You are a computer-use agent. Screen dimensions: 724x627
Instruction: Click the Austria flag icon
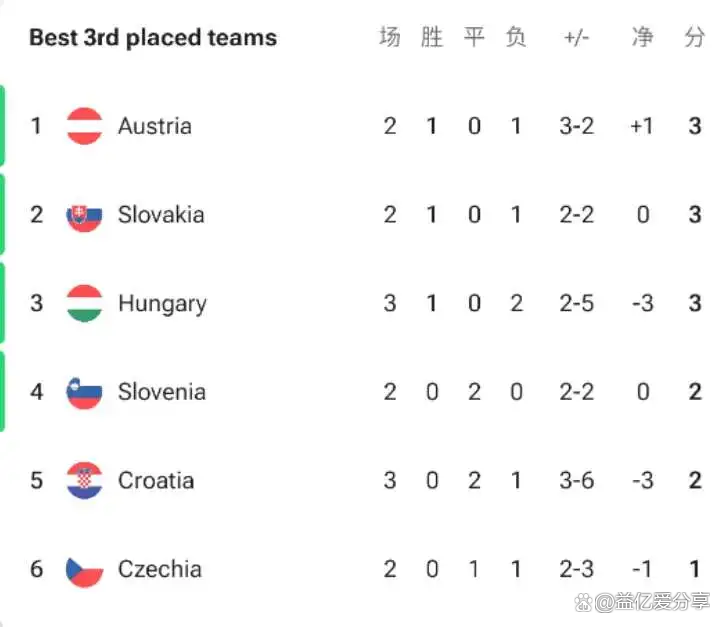click(x=84, y=126)
